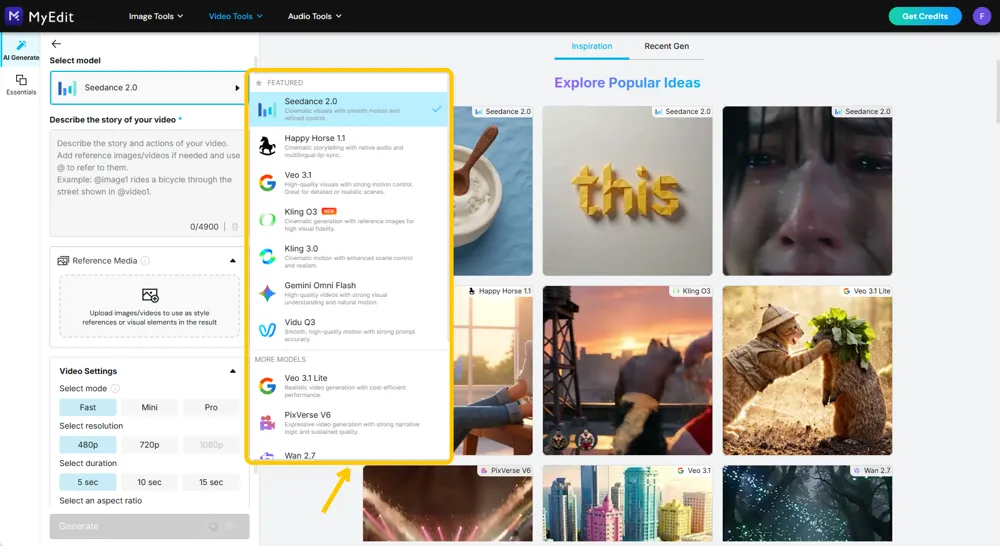This screenshot has height=546, width=1000.
Task: Go back using the left arrow
Action: coord(56,43)
